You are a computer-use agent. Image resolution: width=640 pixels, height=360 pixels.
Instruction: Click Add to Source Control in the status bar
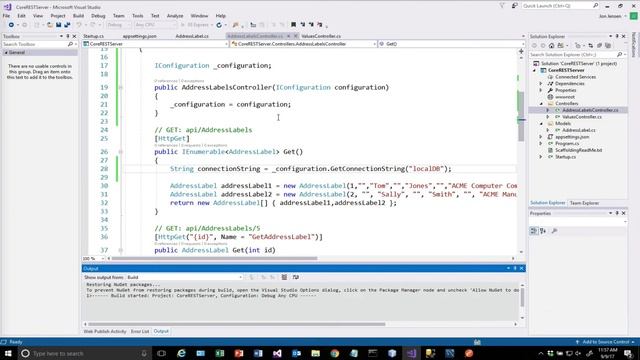(x=605, y=342)
